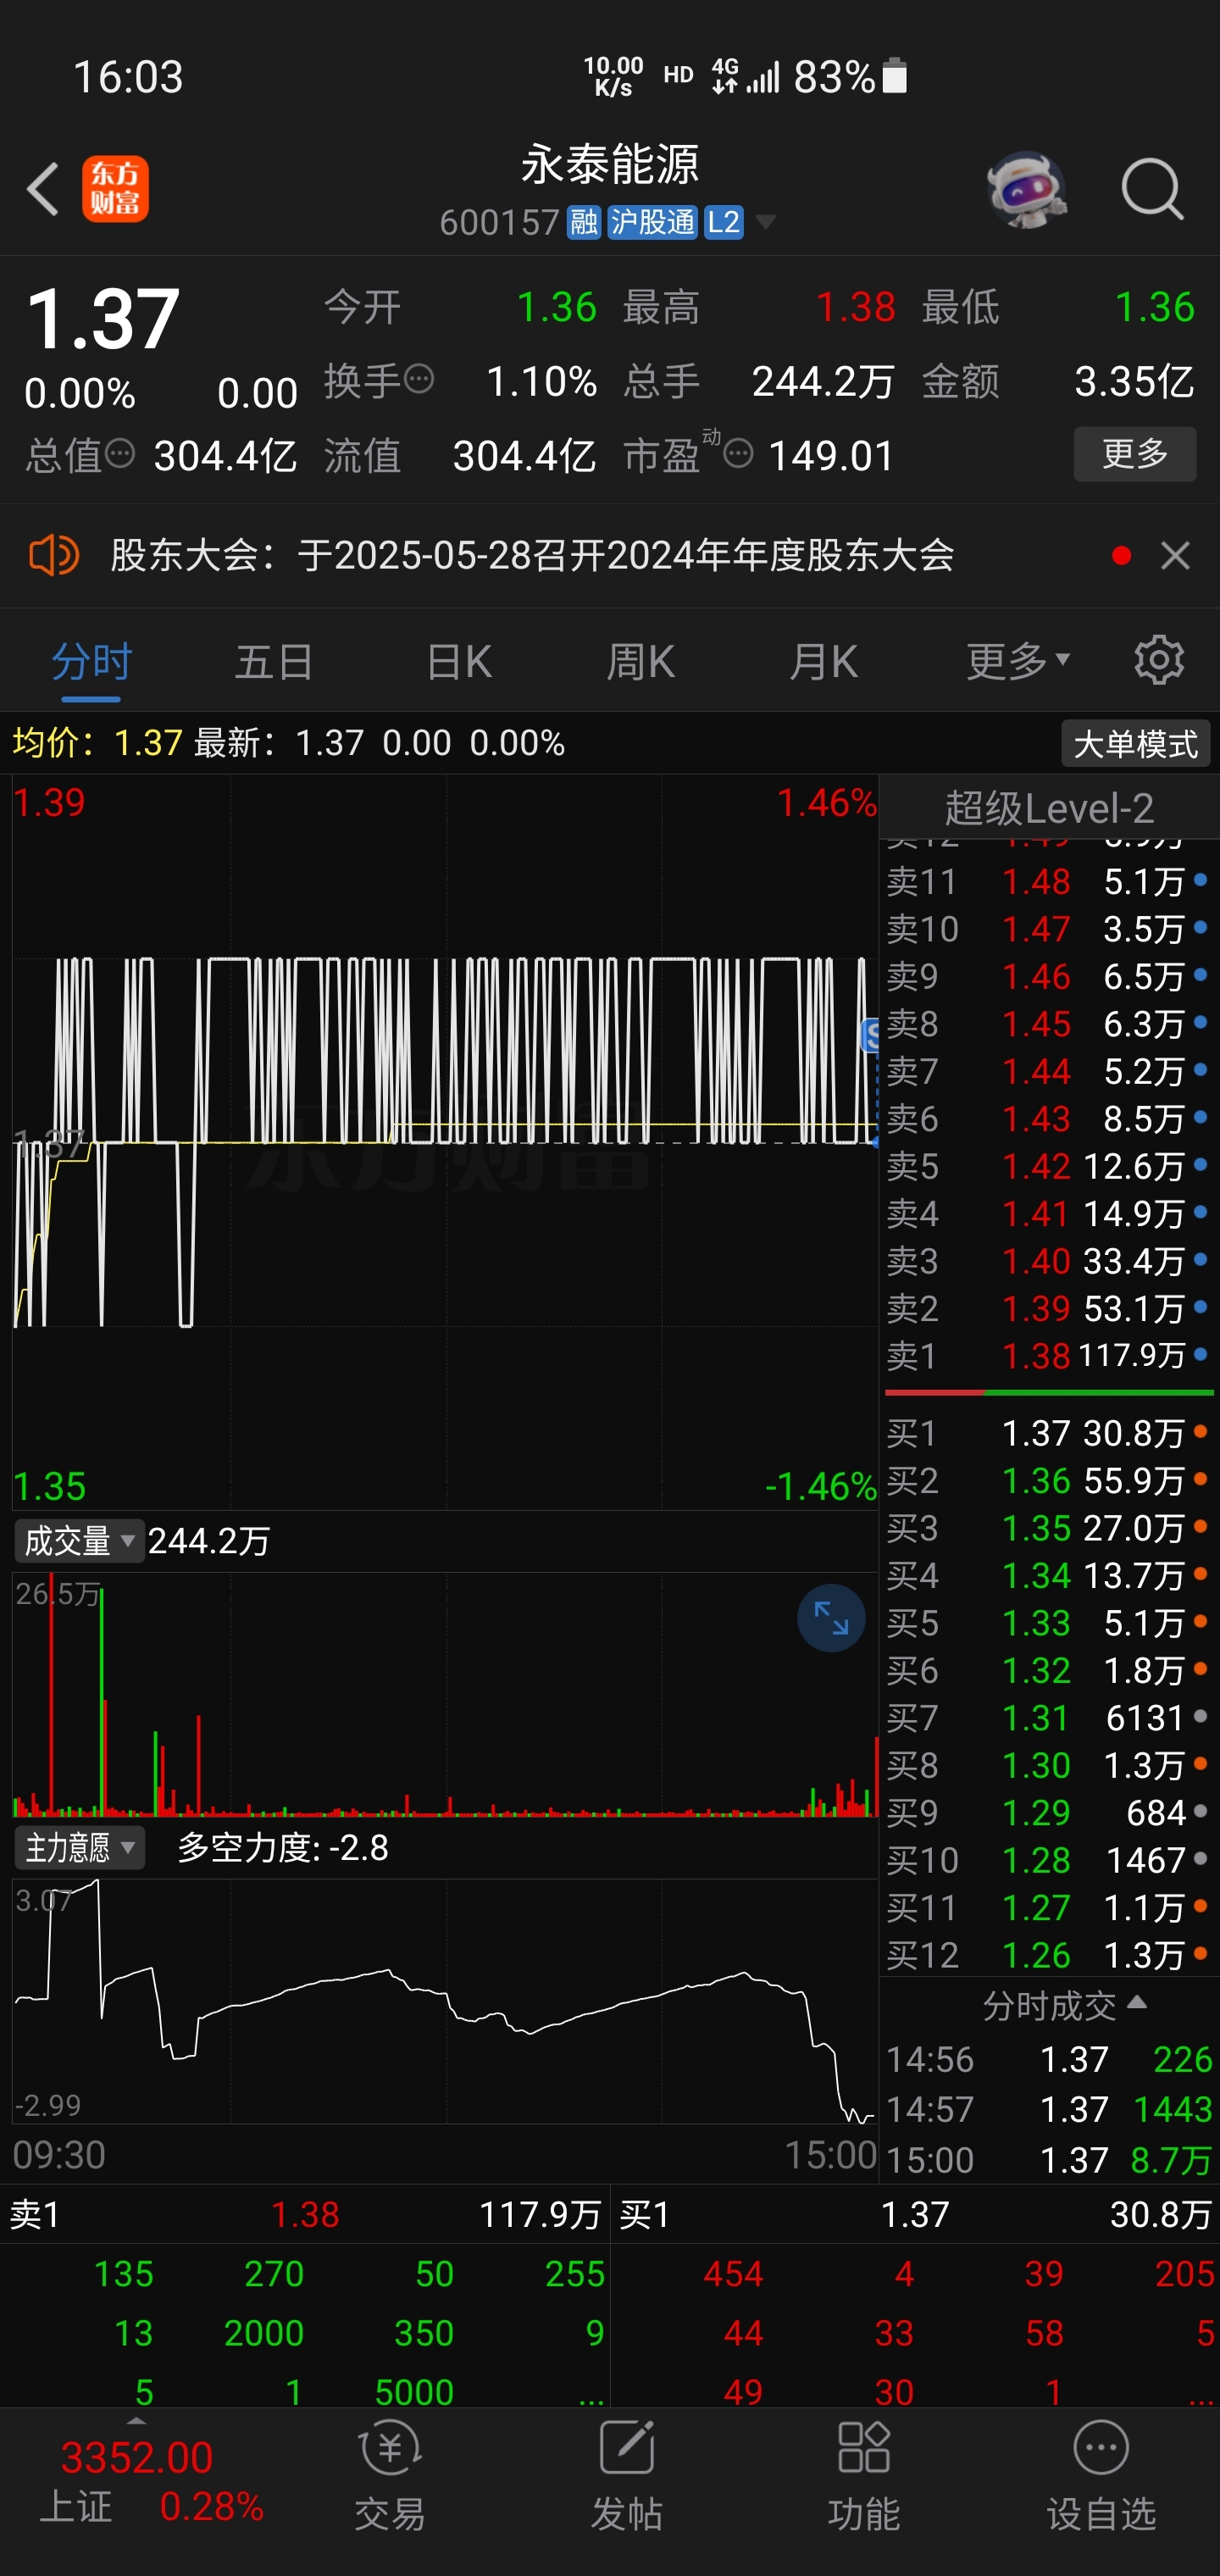Tap the 14:57 trade tick row
1220x2576 pixels.
tap(1049, 2109)
